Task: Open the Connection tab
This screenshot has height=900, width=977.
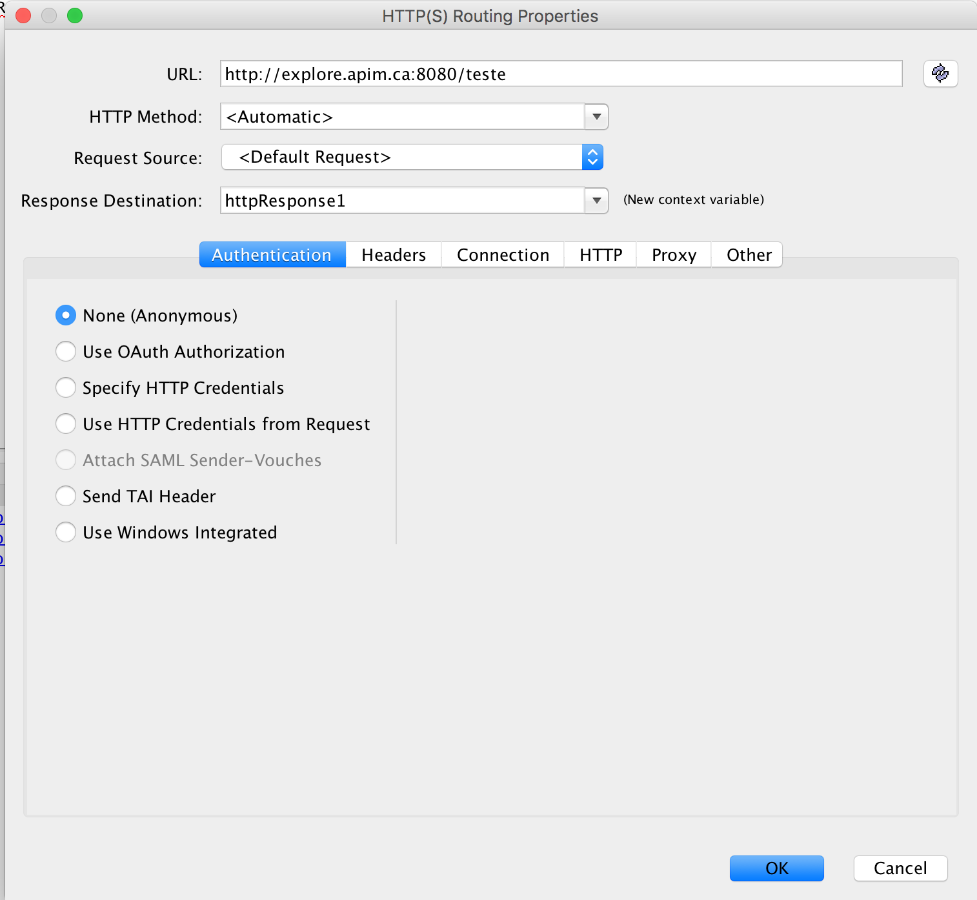Action: (502, 254)
